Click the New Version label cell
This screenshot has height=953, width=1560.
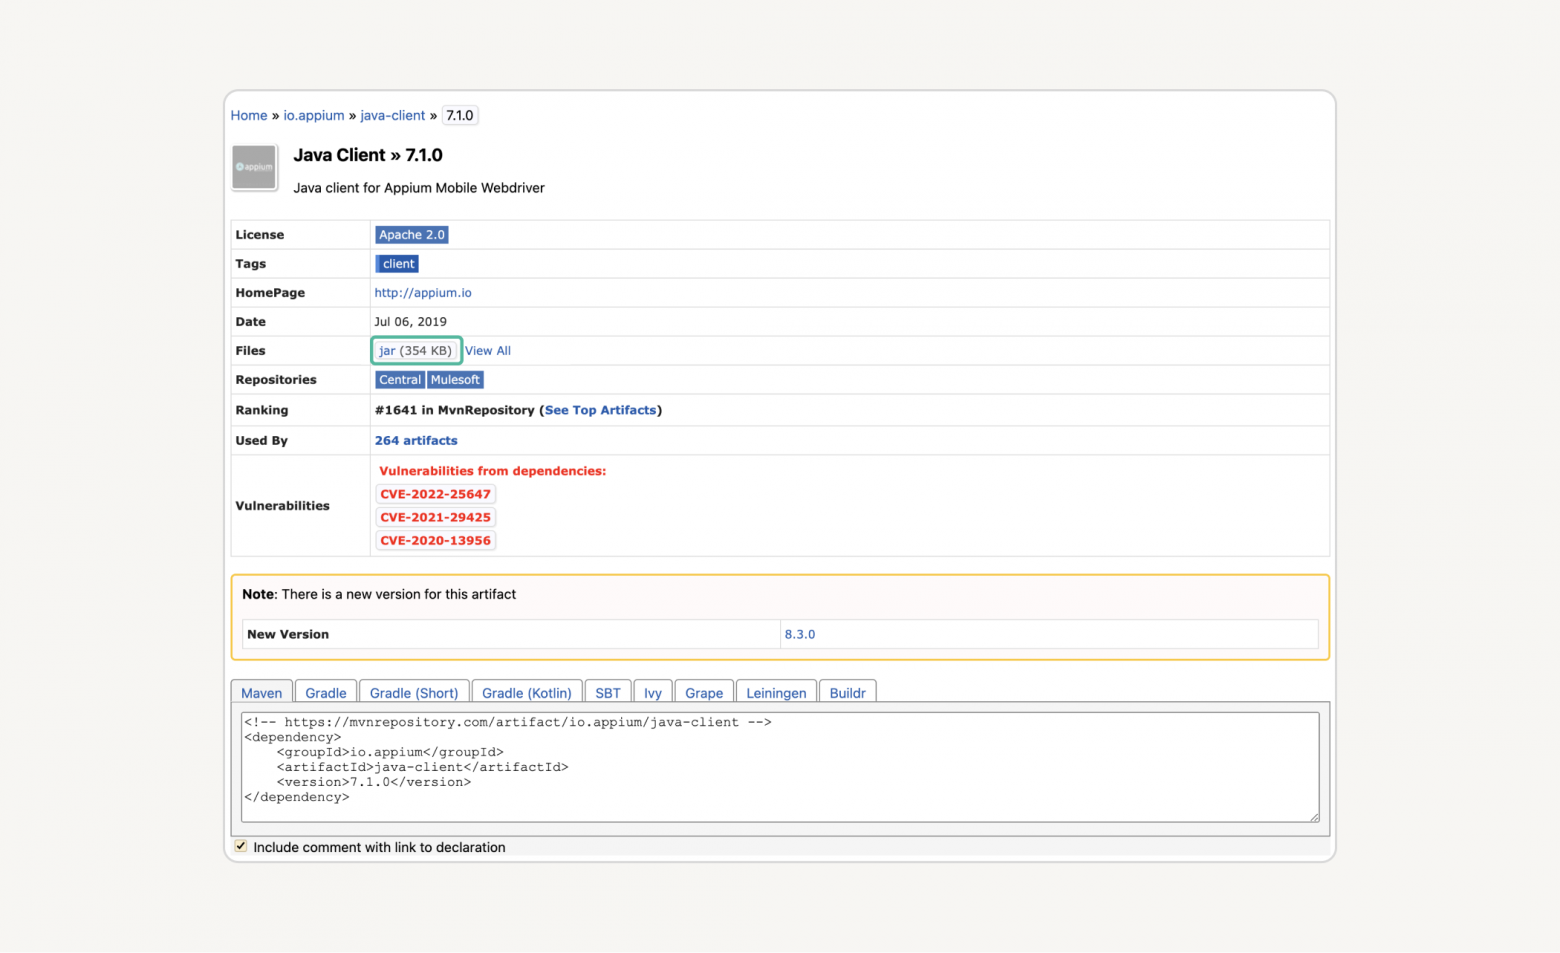(511, 635)
